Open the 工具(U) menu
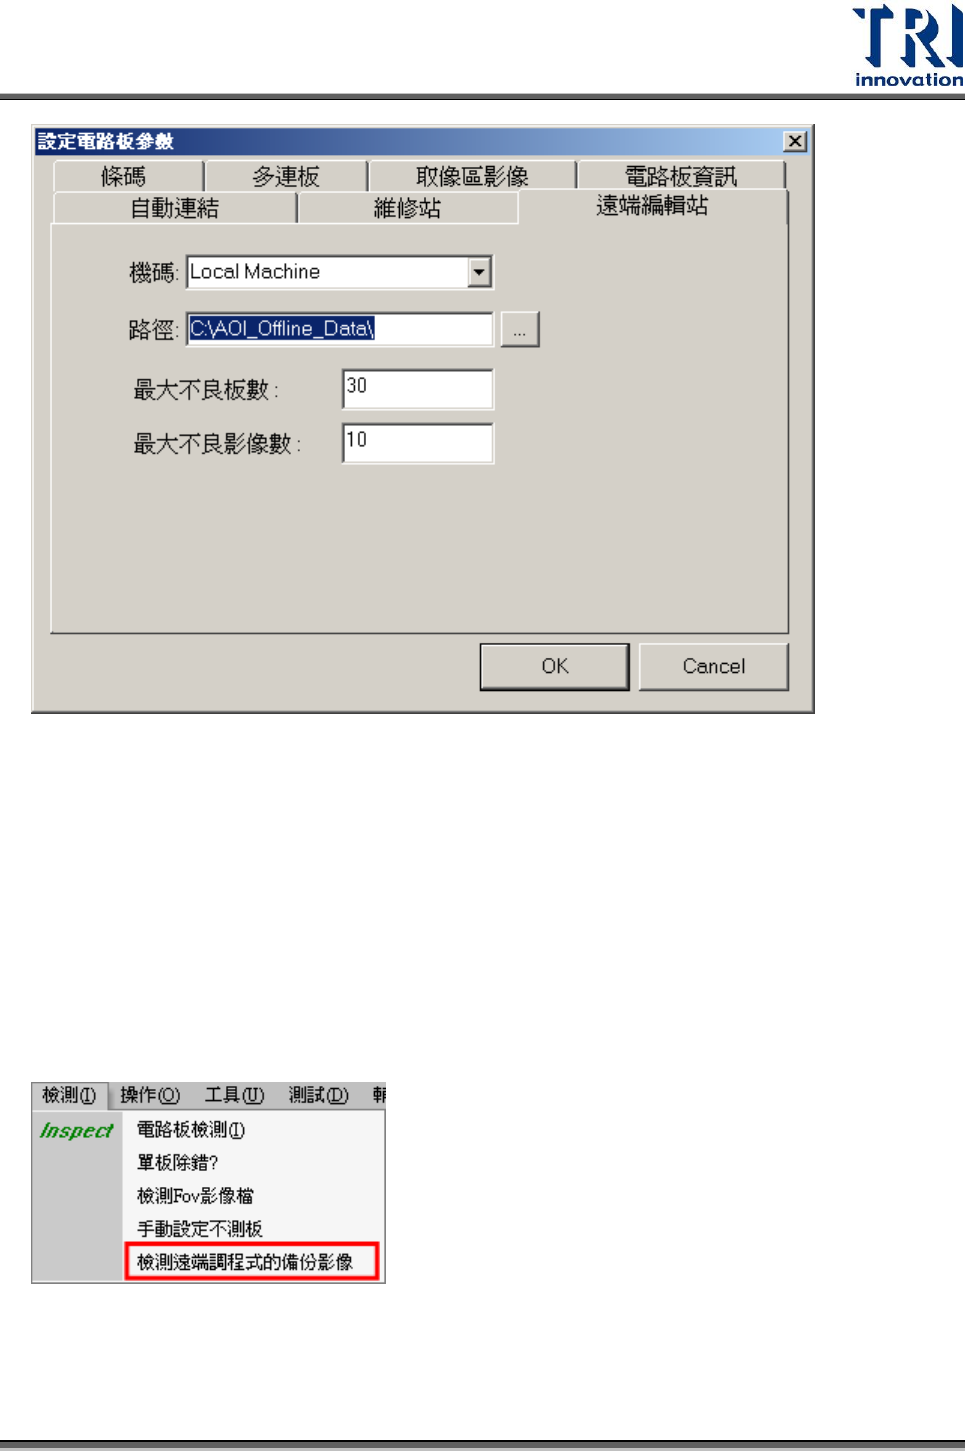This screenshot has height=1451, width=965. (x=235, y=1095)
